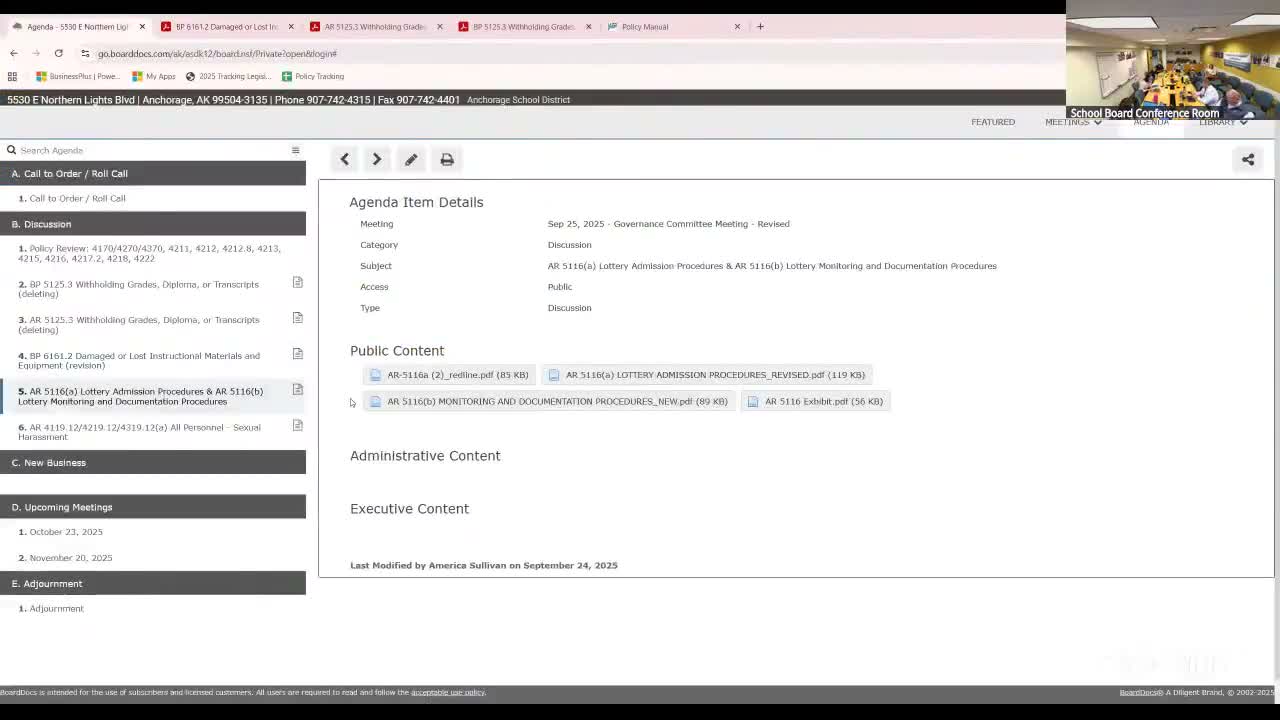Click the pencil edit icon in the toolbar
Viewport: 1280px width, 720px height.
(411, 159)
